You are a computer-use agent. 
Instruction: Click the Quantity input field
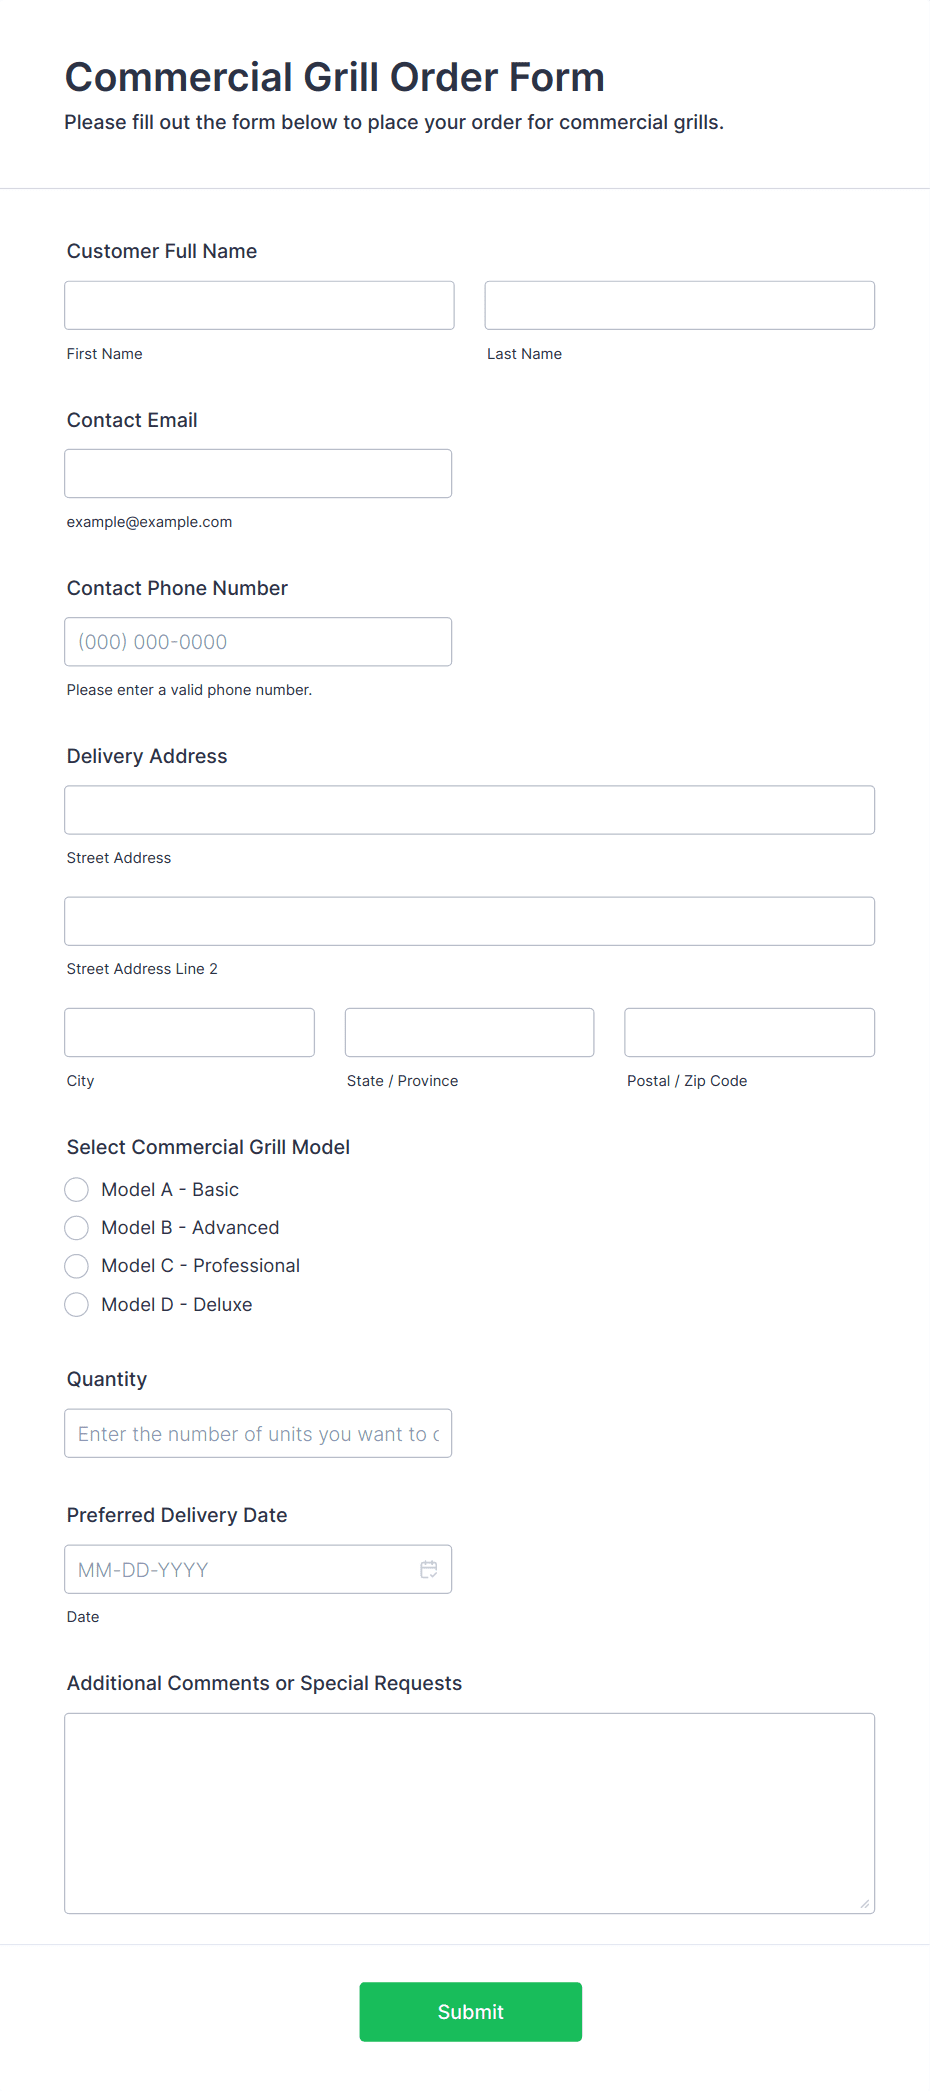click(x=258, y=1433)
